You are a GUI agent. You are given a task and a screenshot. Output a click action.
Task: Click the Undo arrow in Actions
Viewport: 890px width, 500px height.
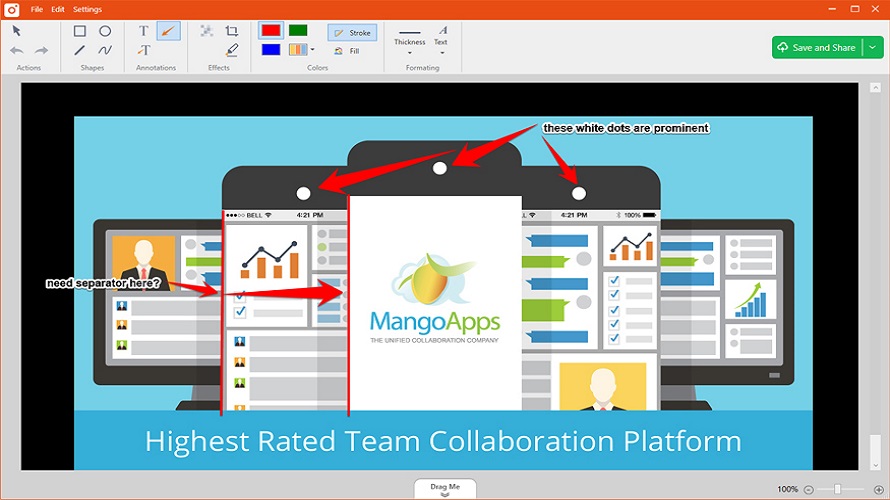pos(17,50)
